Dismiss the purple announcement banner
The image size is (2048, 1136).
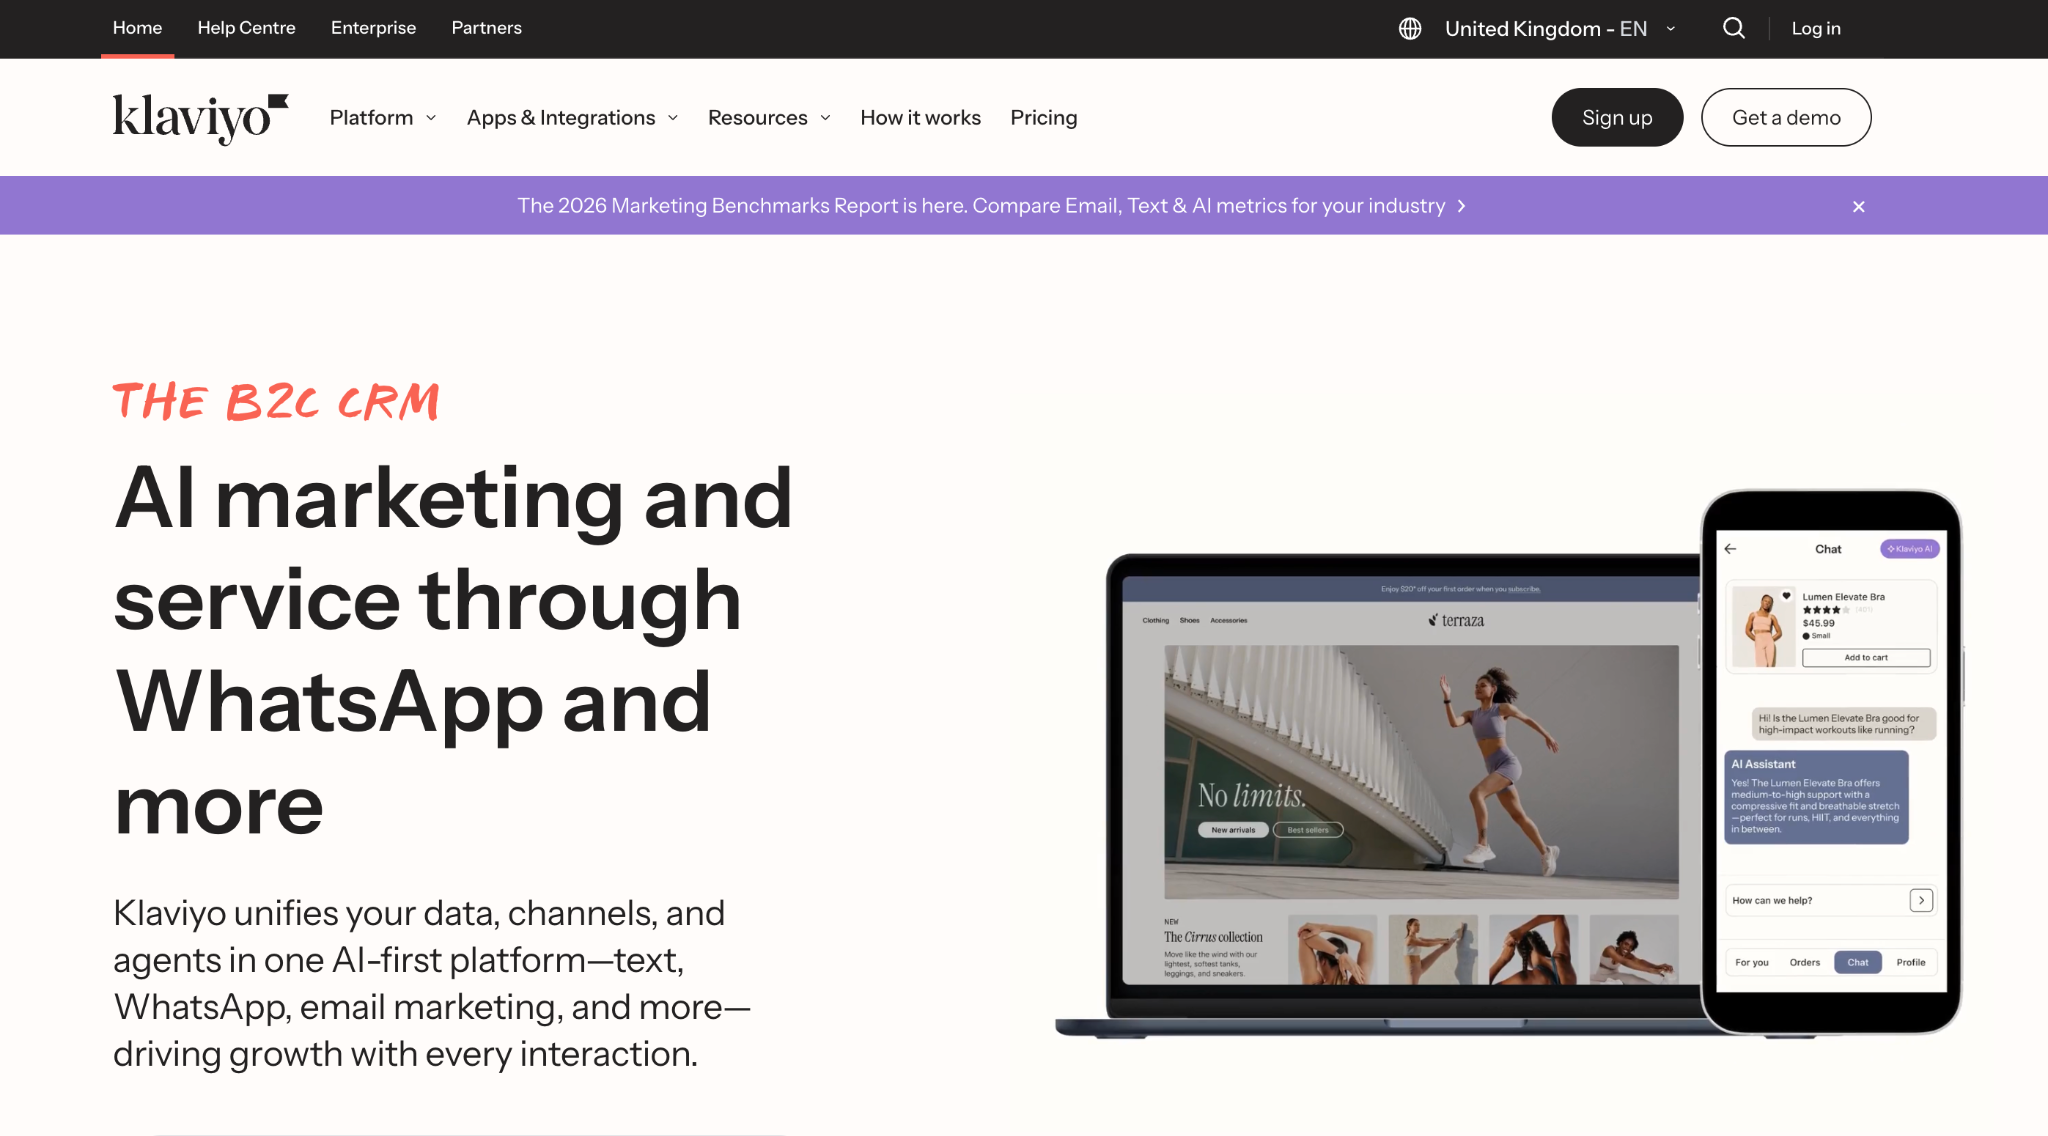tap(1858, 206)
